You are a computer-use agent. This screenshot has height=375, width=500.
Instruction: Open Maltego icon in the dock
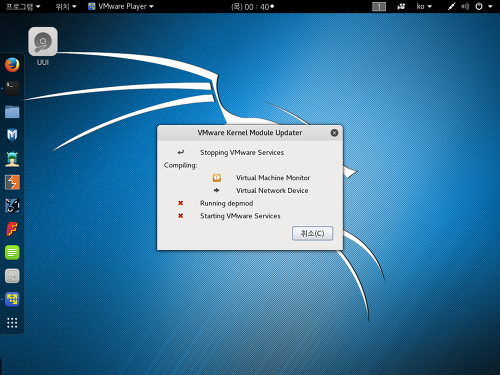12,206
